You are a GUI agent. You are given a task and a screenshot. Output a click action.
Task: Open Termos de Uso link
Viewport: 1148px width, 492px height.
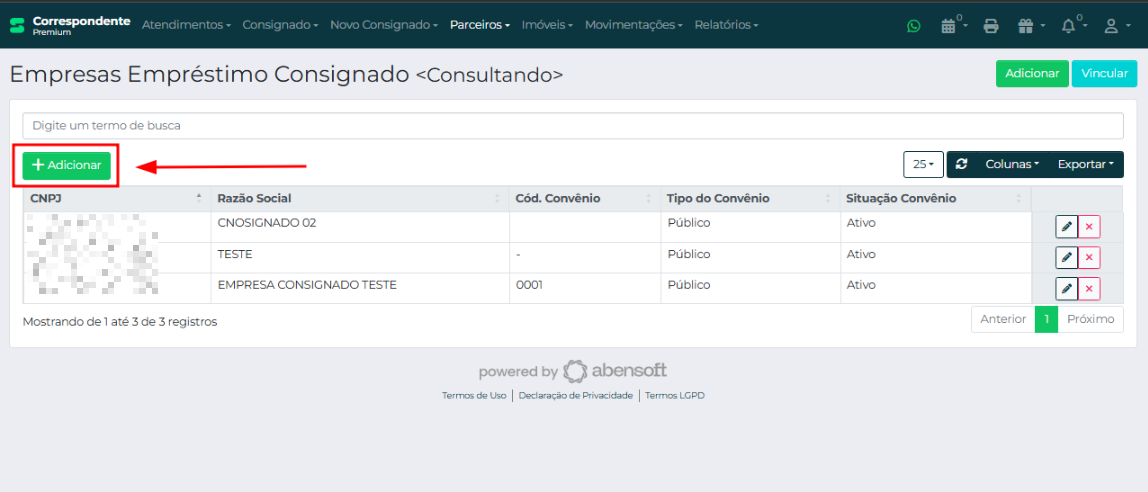point(474,395)
